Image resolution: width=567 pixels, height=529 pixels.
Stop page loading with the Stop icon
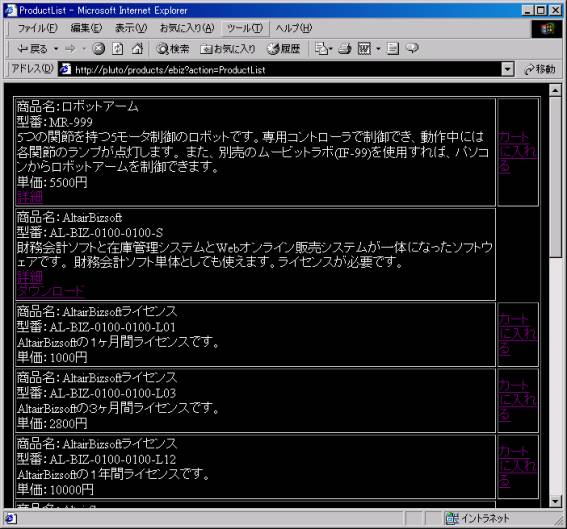pyautogui.click(x=98, y=48)
